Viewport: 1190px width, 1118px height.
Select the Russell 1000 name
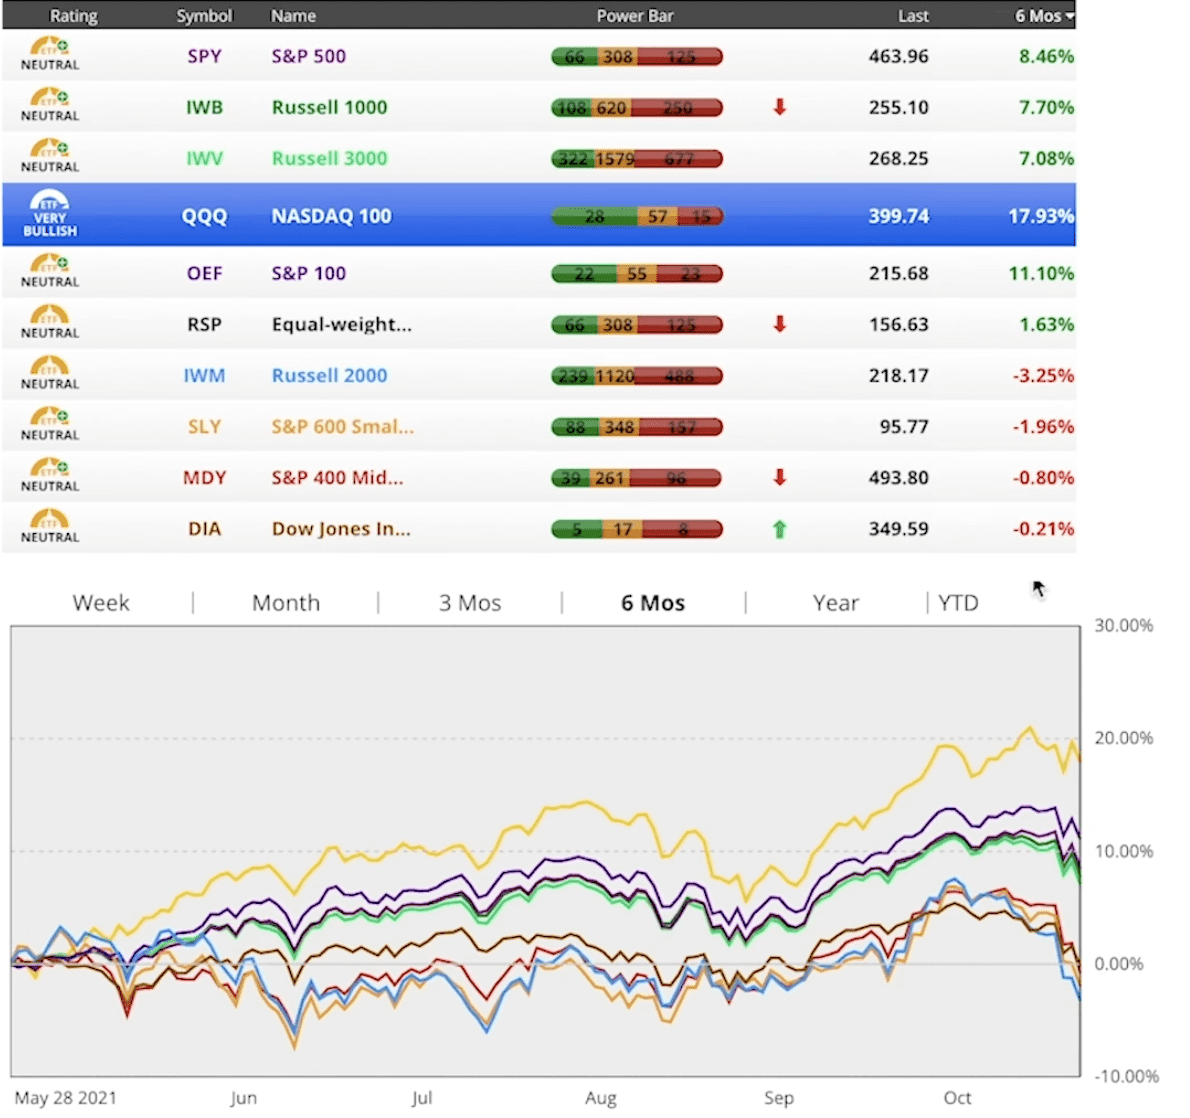tap(329, 107)
